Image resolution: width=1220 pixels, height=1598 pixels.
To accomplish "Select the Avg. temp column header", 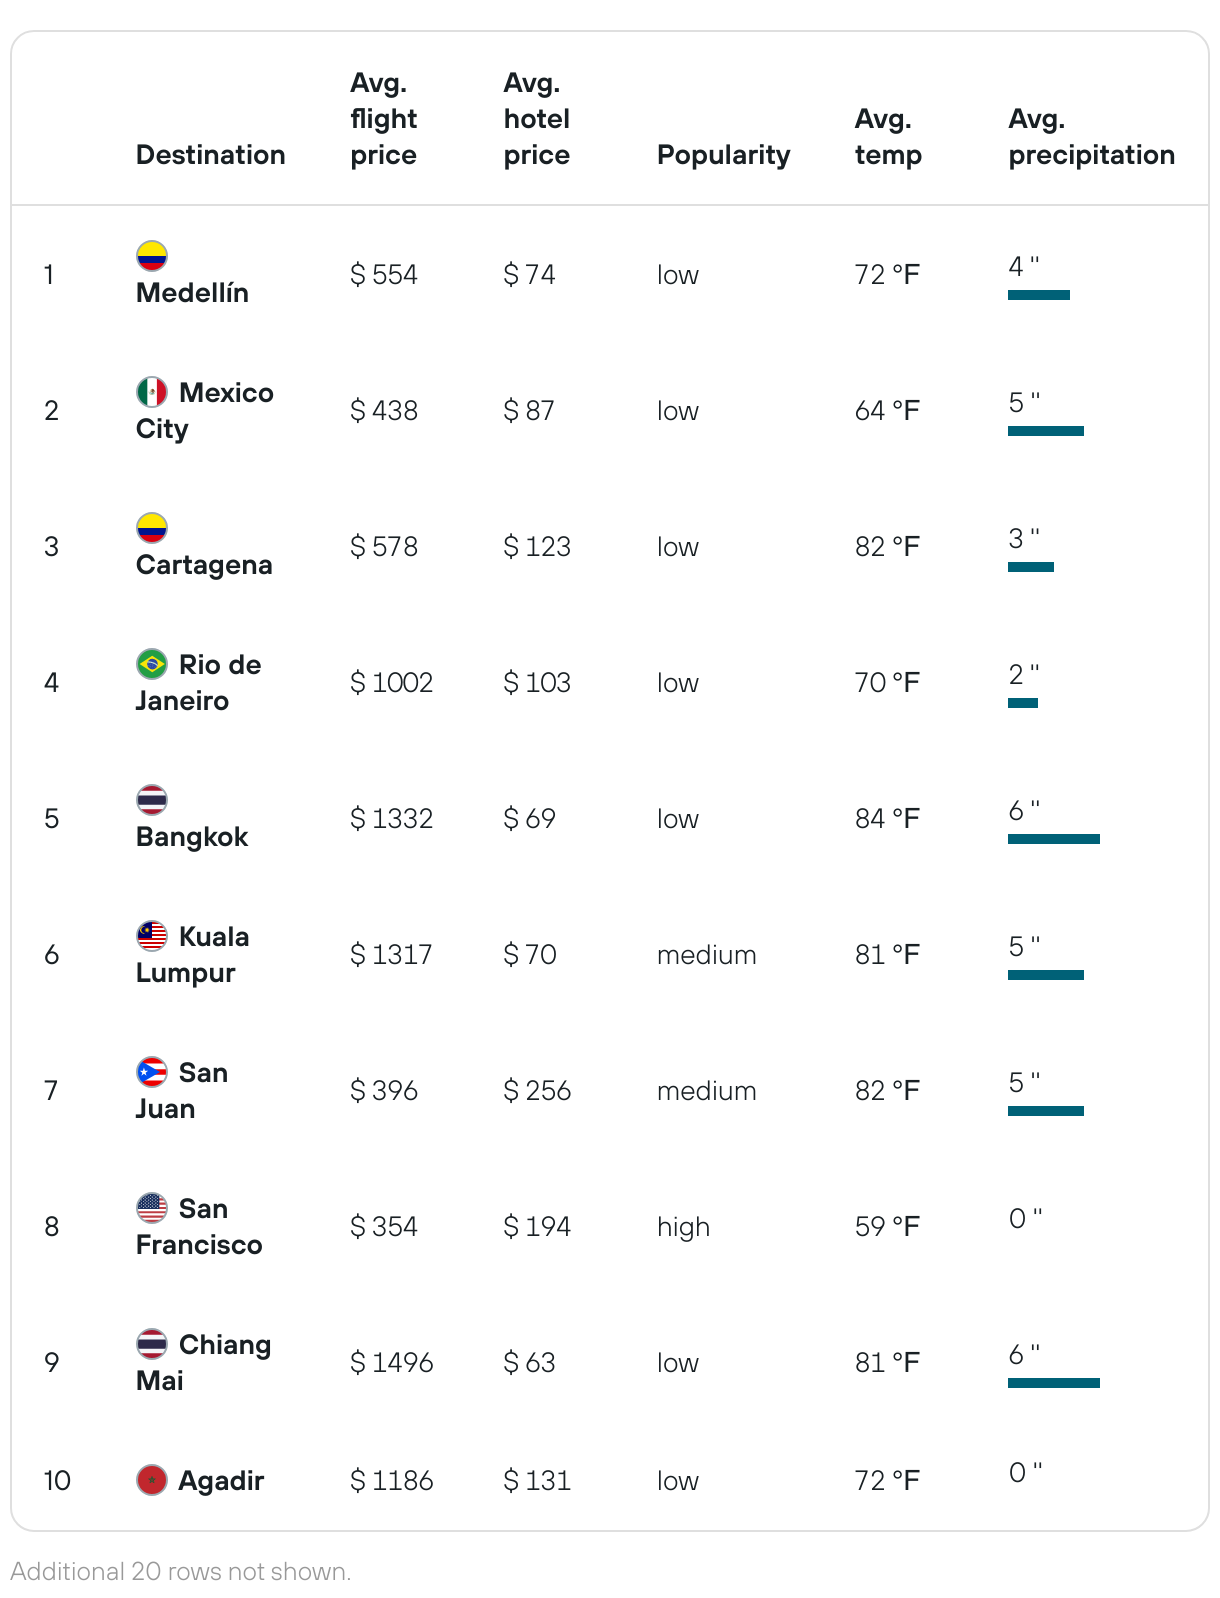I will [888, 137].
